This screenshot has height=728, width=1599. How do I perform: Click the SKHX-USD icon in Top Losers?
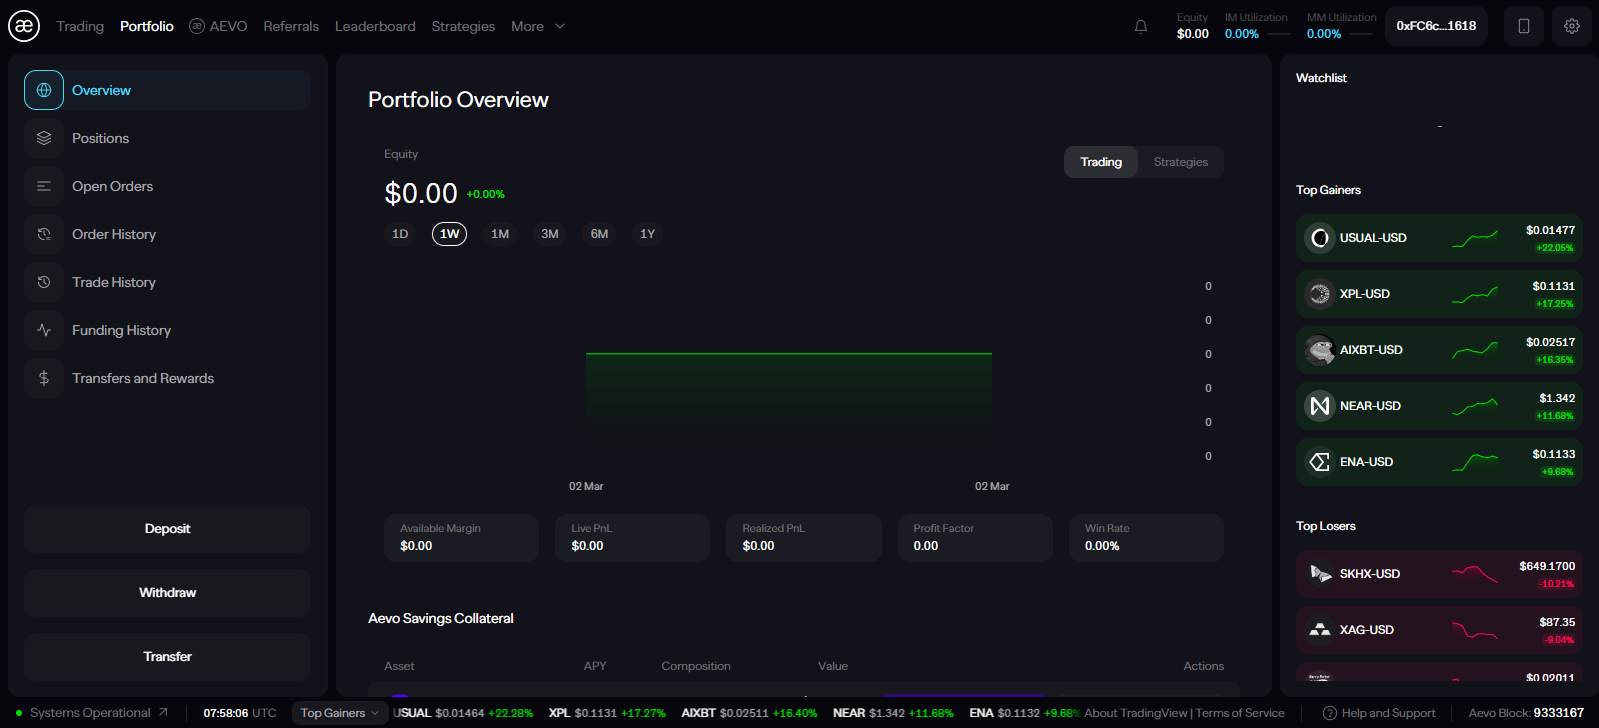1320,574
